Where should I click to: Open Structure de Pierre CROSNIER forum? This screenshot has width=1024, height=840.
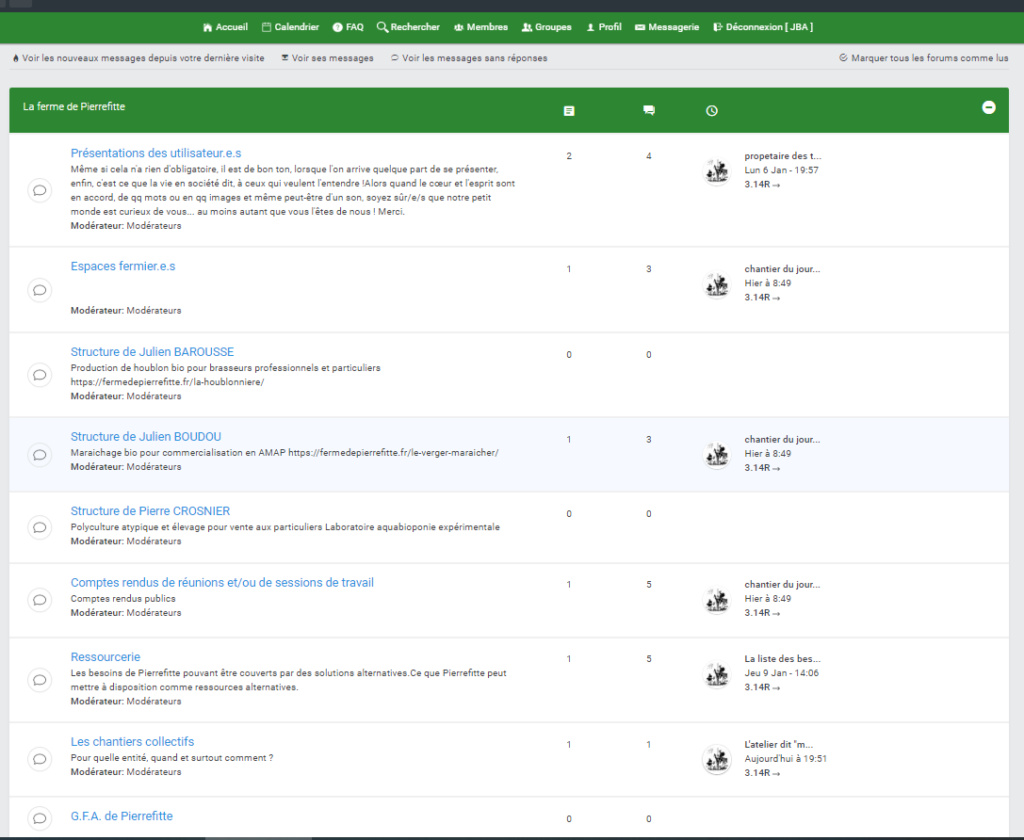tap(150, 511)
